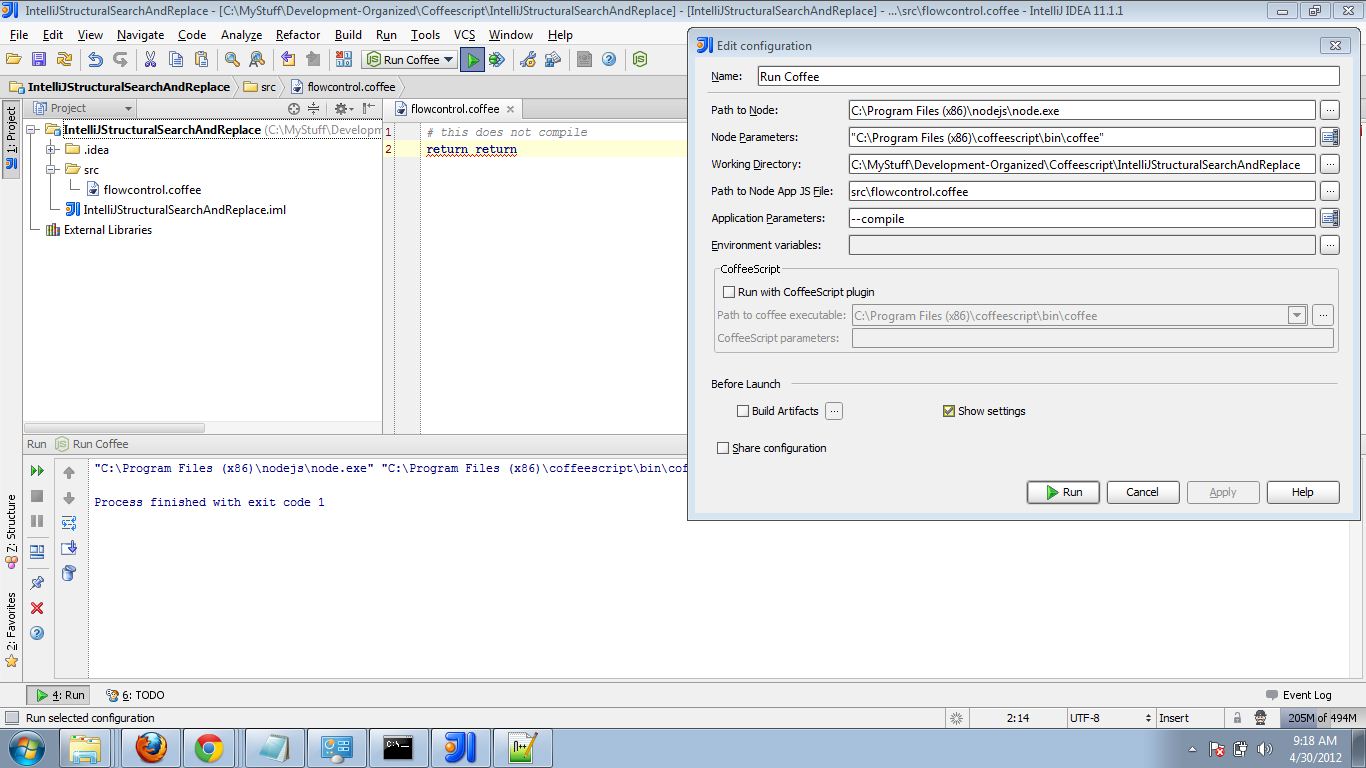Start debugging with the green bug icon

[x=497, y=60]
